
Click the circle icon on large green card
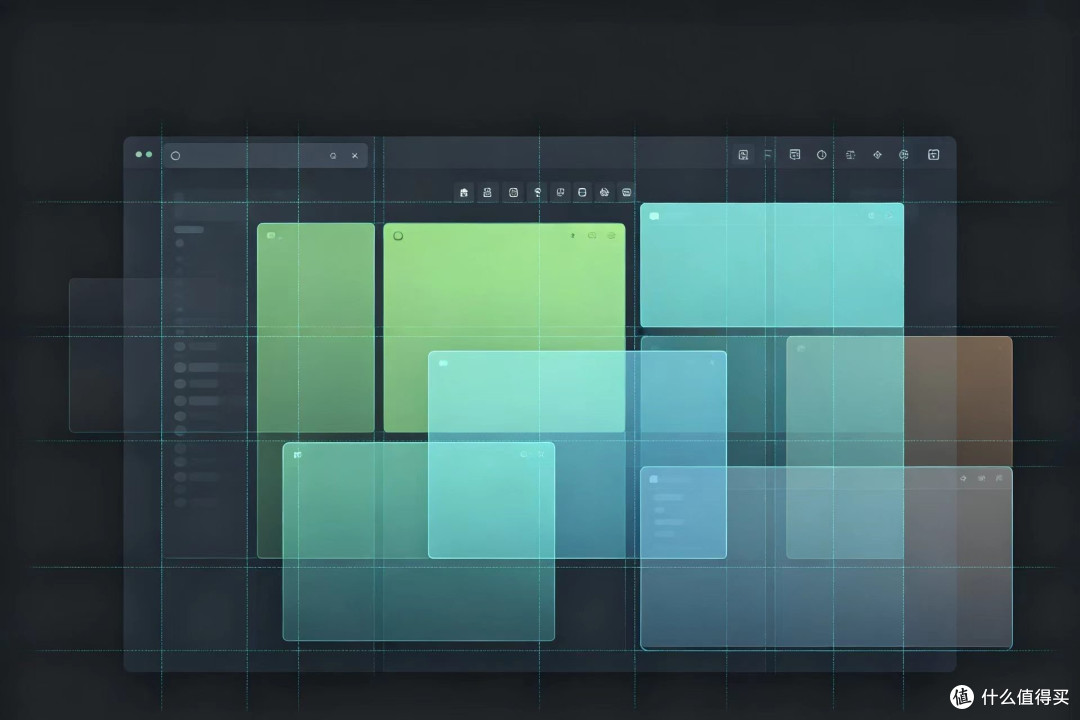[398, 236]
